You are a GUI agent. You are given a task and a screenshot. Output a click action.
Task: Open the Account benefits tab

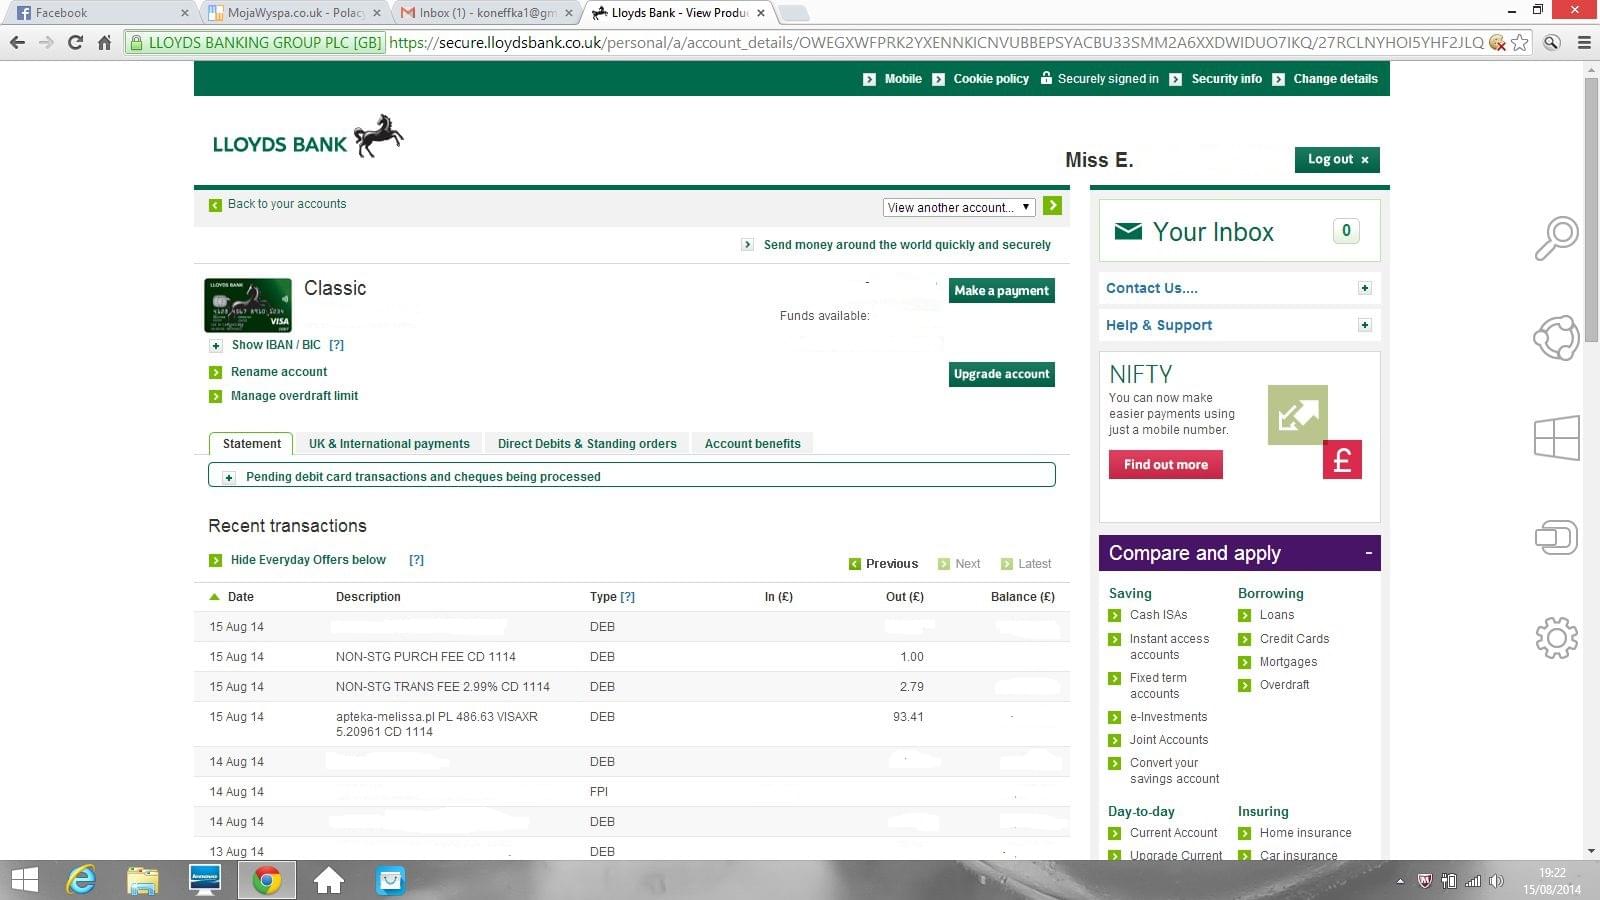[752, 444]
